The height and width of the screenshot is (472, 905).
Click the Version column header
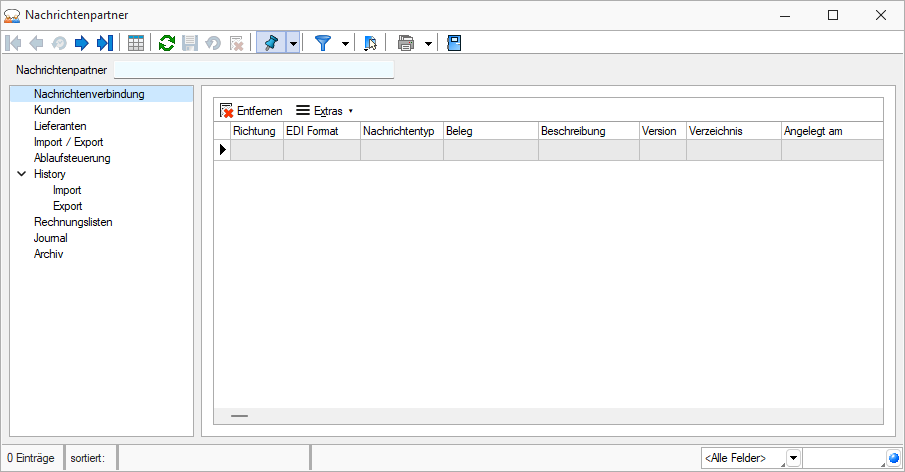[663, 131]
